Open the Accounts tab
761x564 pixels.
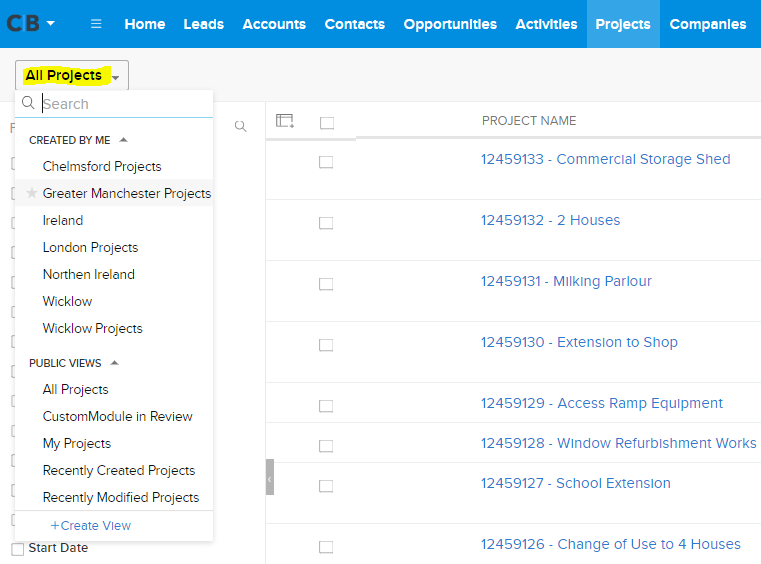pos(274,24)
